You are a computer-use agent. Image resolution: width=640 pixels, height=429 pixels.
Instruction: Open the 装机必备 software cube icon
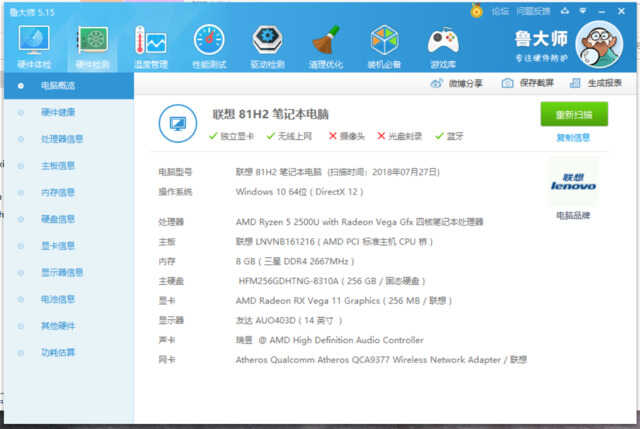click(384, 46)
